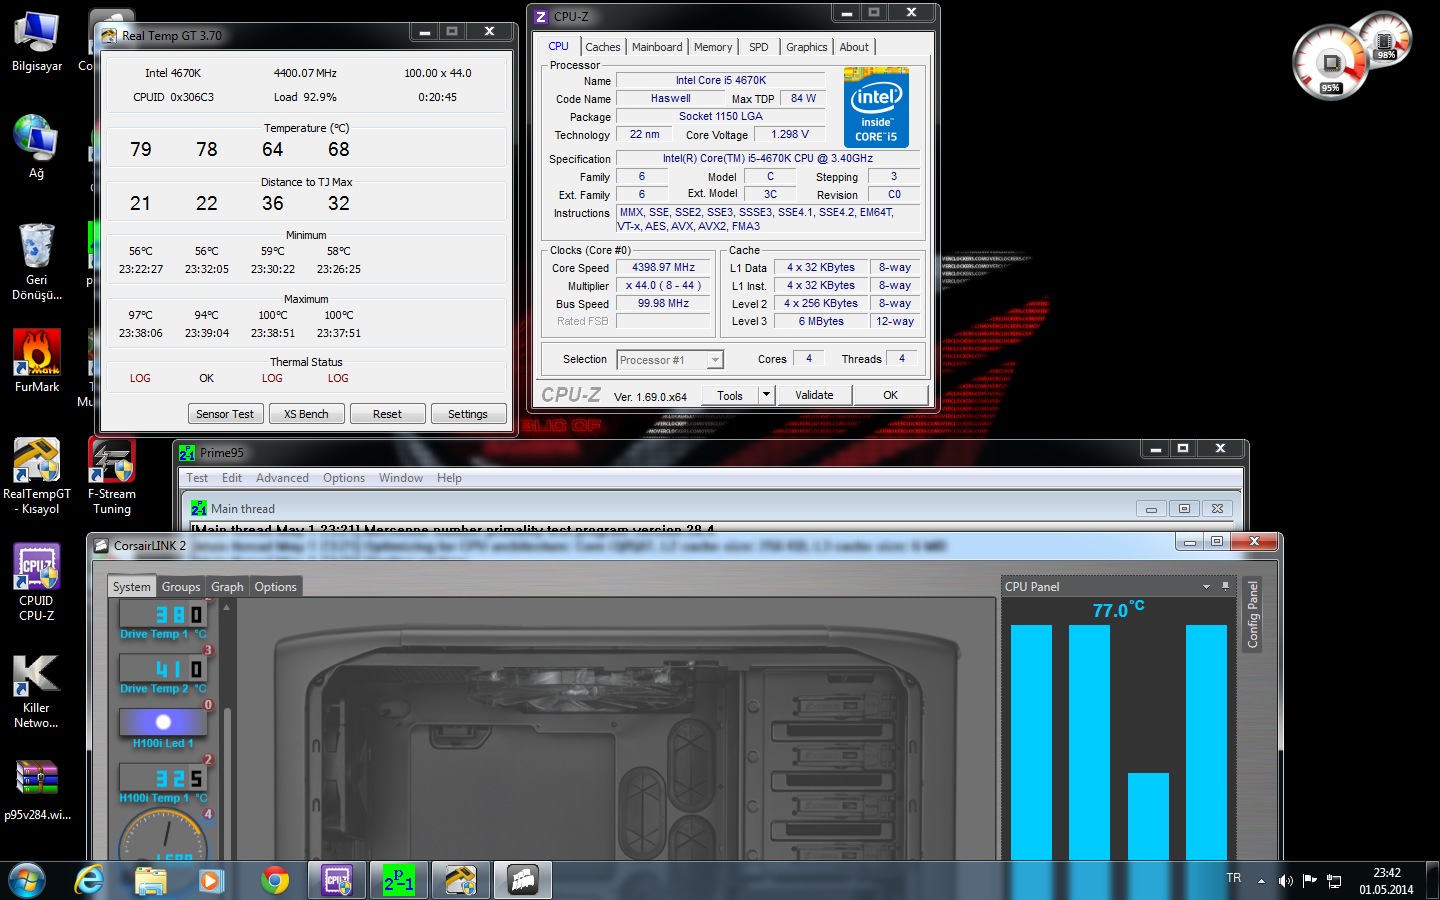Open Google Chrome from the taskbar
Screen dimensions: 1440x900
point(275,880)
